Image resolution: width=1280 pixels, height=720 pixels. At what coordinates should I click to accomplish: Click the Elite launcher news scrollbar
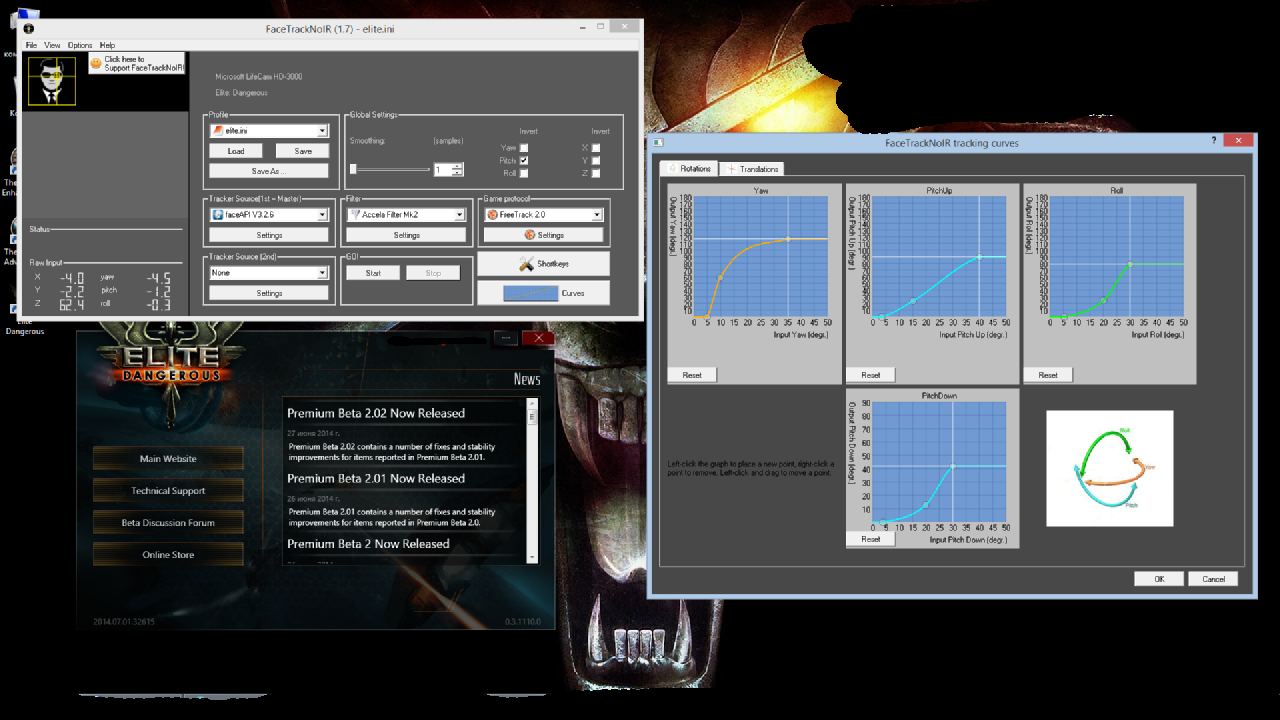pyautogui.click(x=533, y=480)
